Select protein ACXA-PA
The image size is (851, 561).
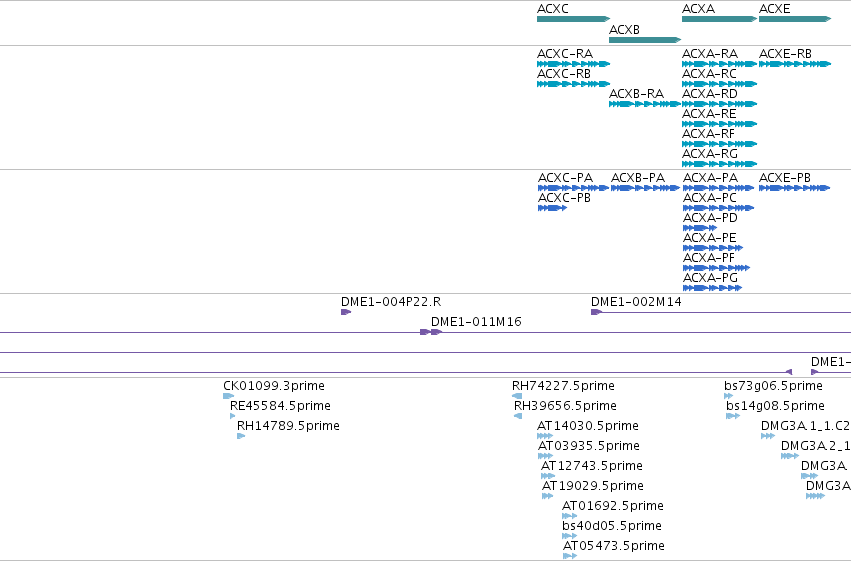[719, 188]
